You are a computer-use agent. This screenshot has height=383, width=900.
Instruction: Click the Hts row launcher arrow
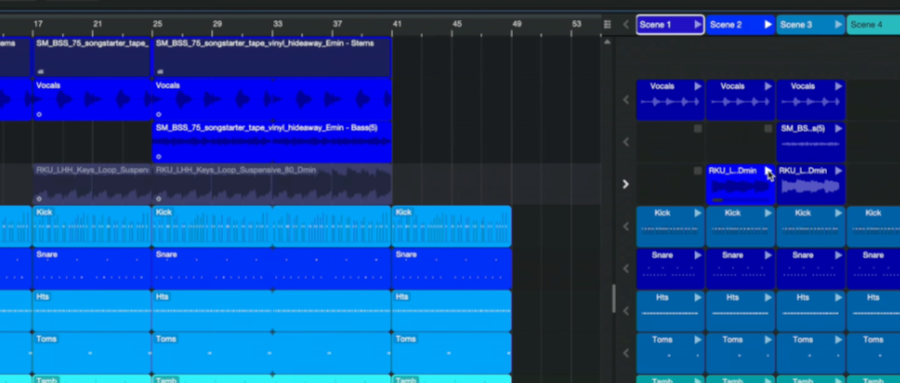pos(626,311)
